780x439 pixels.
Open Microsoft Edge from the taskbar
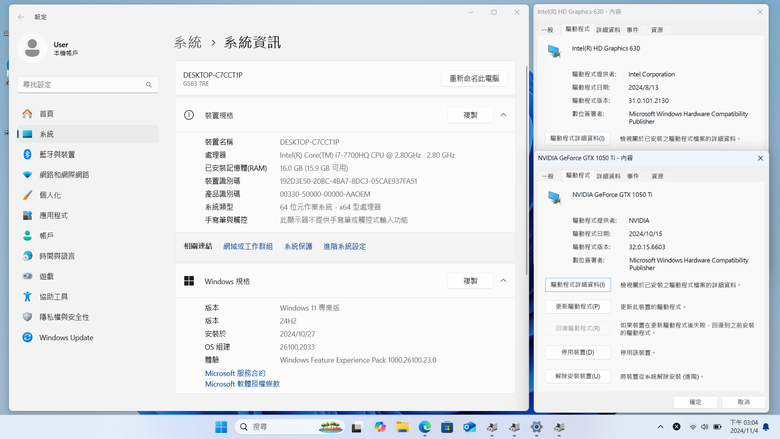pyautogui.click(x=425, y=427)
